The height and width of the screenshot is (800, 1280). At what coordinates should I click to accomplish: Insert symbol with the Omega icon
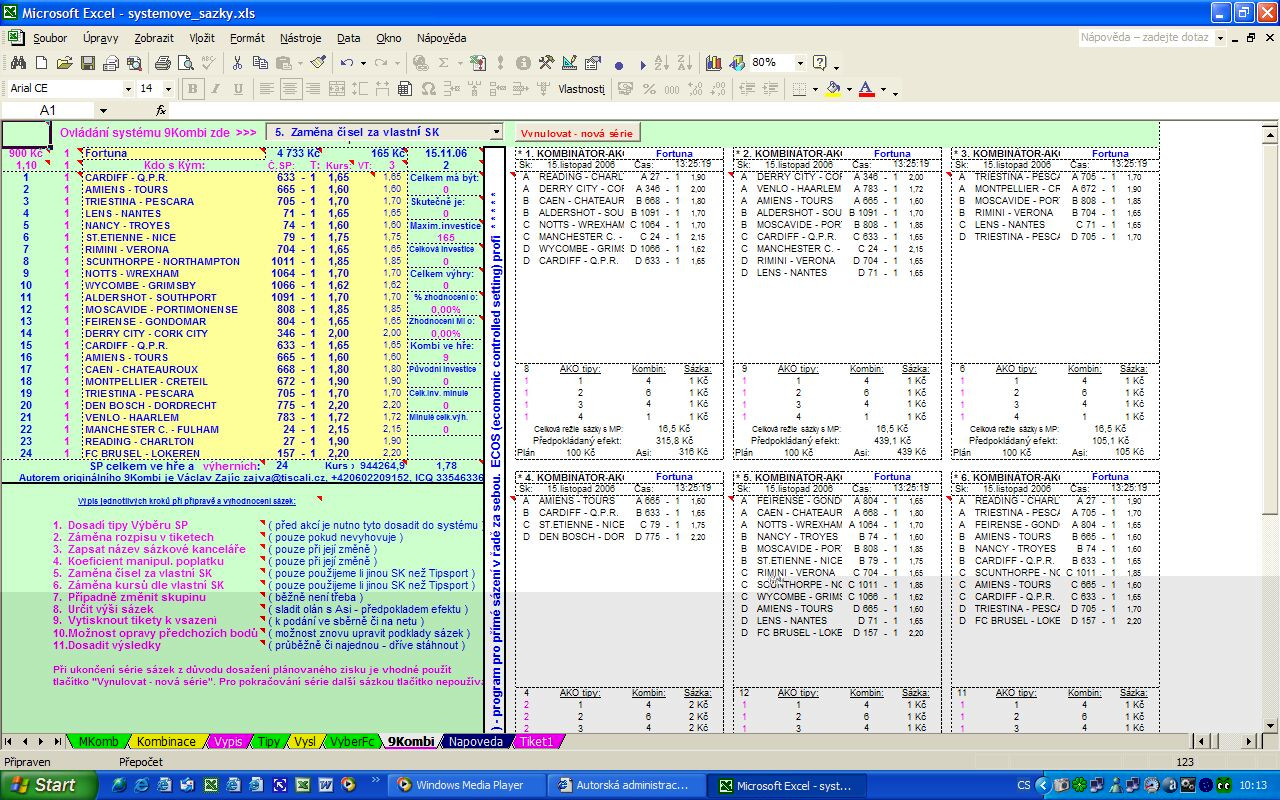click(428, 89)
